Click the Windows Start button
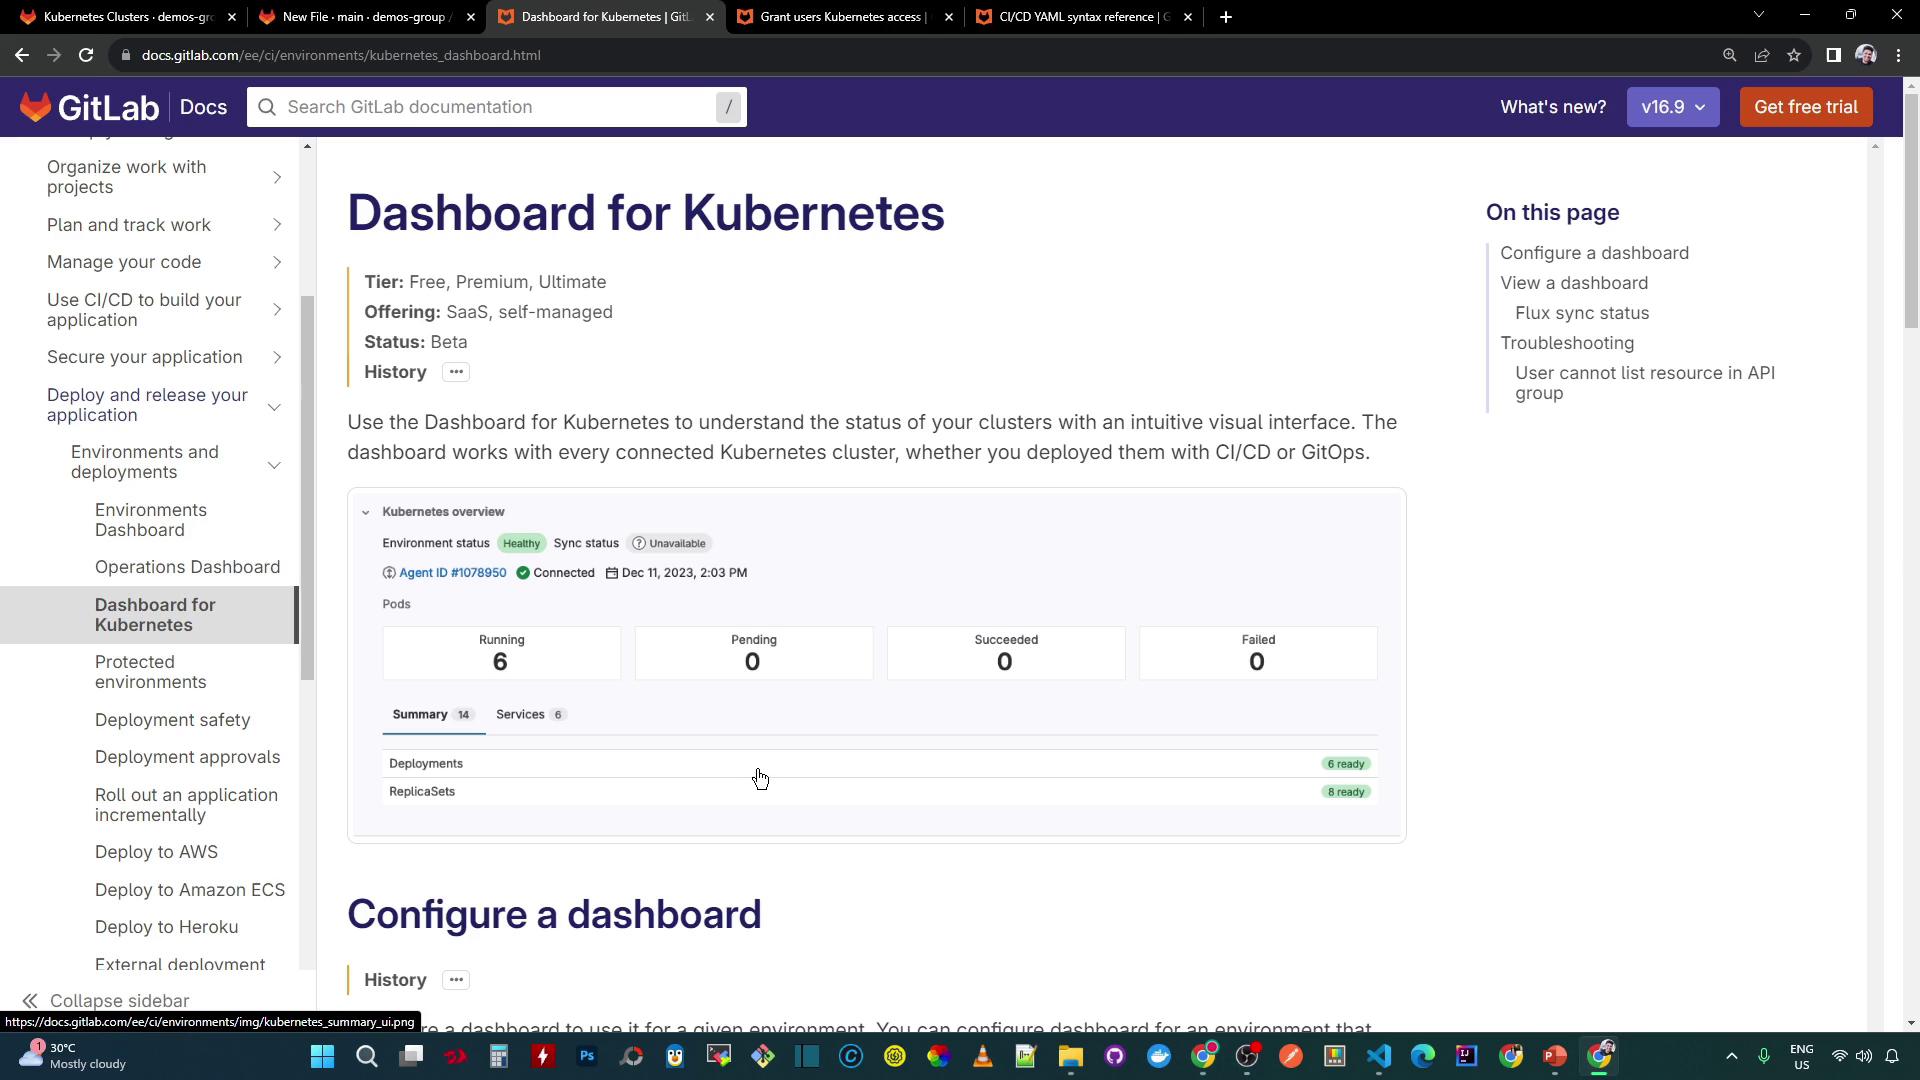Screen dimensions: 1920x1080 322,1056
